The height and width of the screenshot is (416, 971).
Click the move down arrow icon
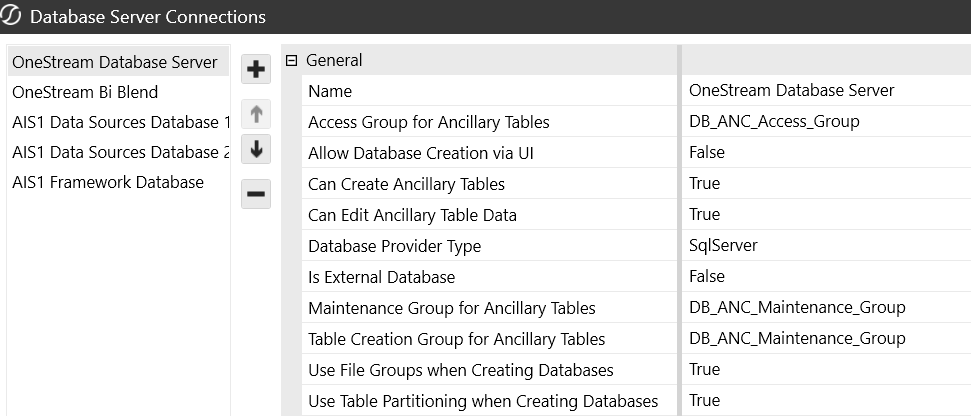click(x=256, y=149)
